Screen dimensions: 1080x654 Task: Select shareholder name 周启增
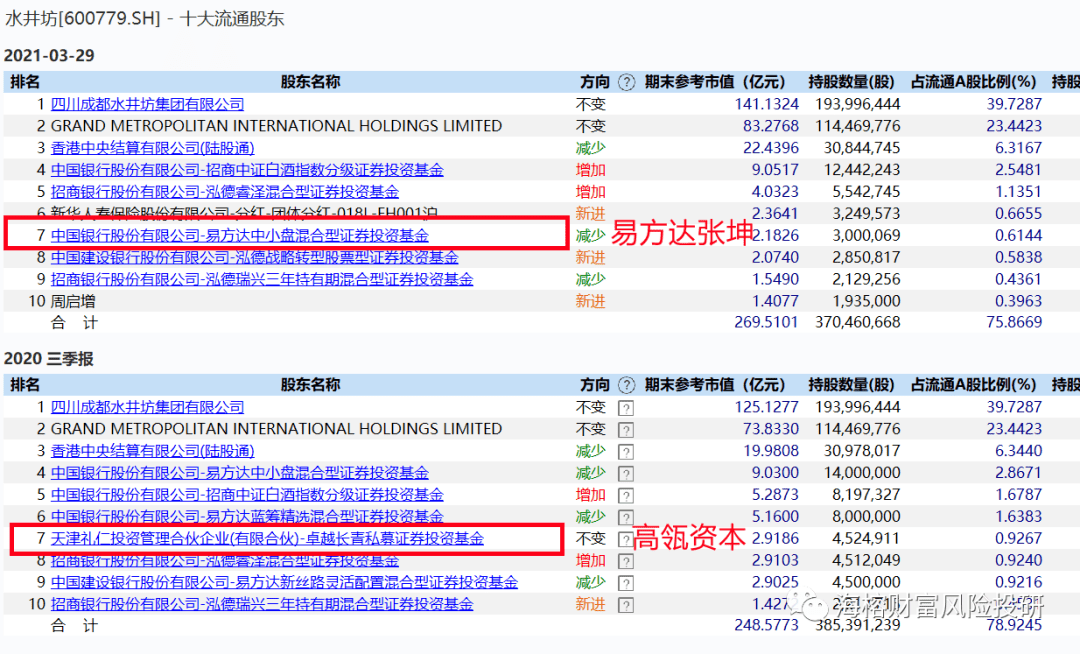point(73,302)
